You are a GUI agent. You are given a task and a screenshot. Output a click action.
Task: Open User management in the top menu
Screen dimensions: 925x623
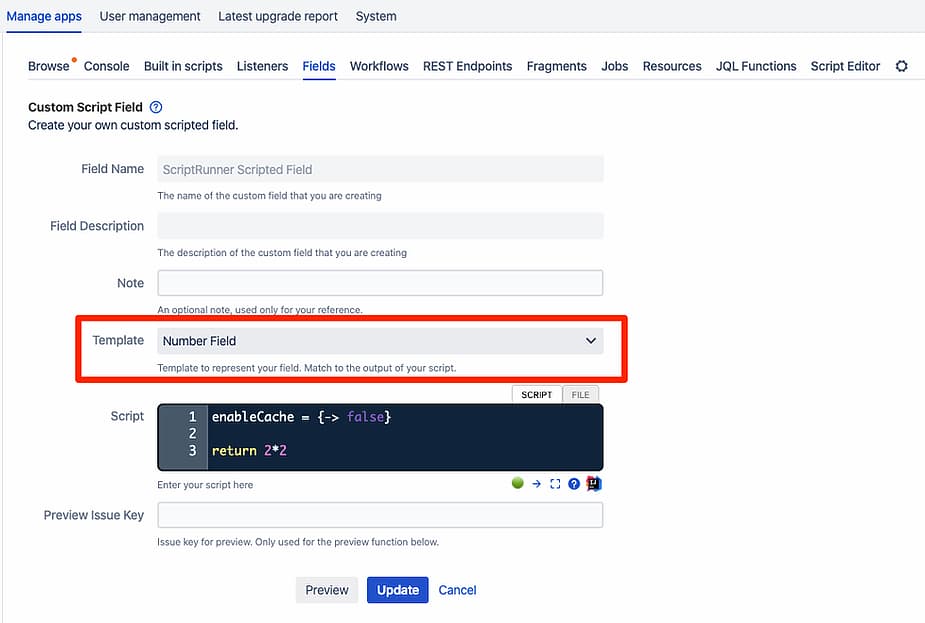(150, 16)
